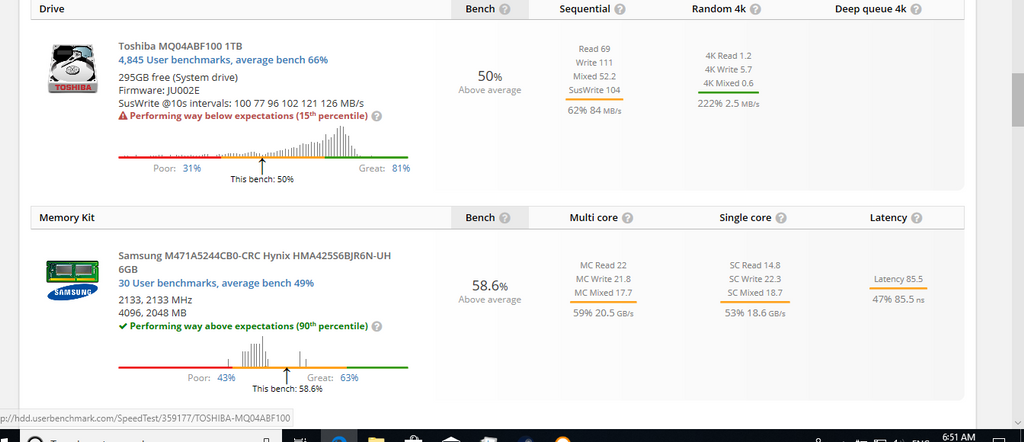Viewport: 1024px width, 442px height.
Task: Click Latency 85.5 value
Action: [898, 279]
